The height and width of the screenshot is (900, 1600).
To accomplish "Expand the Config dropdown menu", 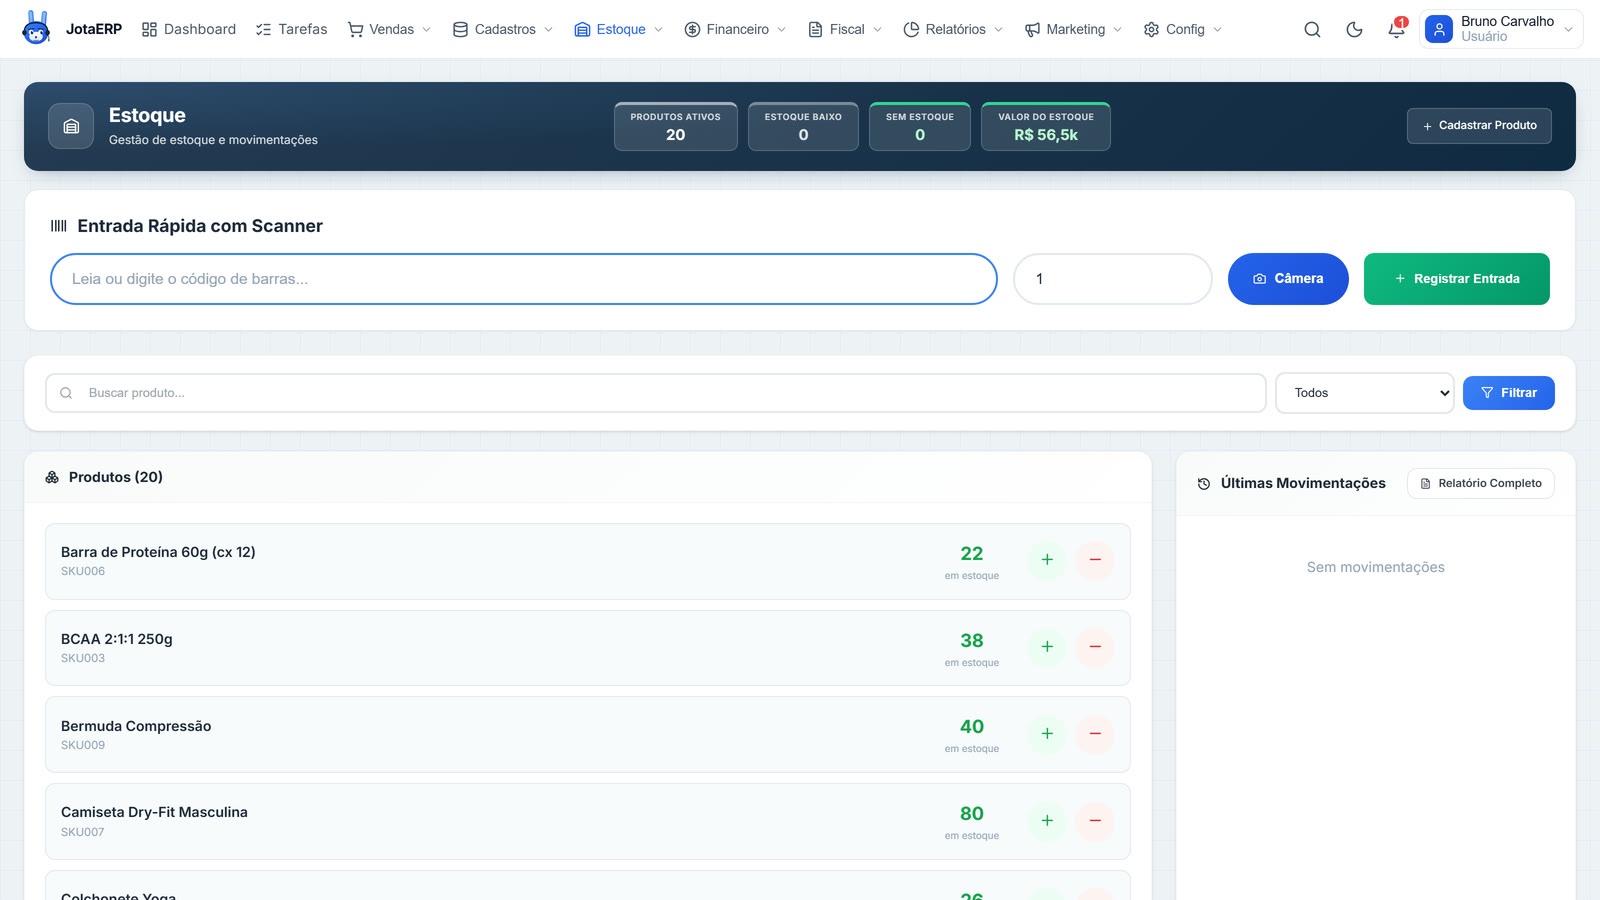I will click(x=1183, y=29).
